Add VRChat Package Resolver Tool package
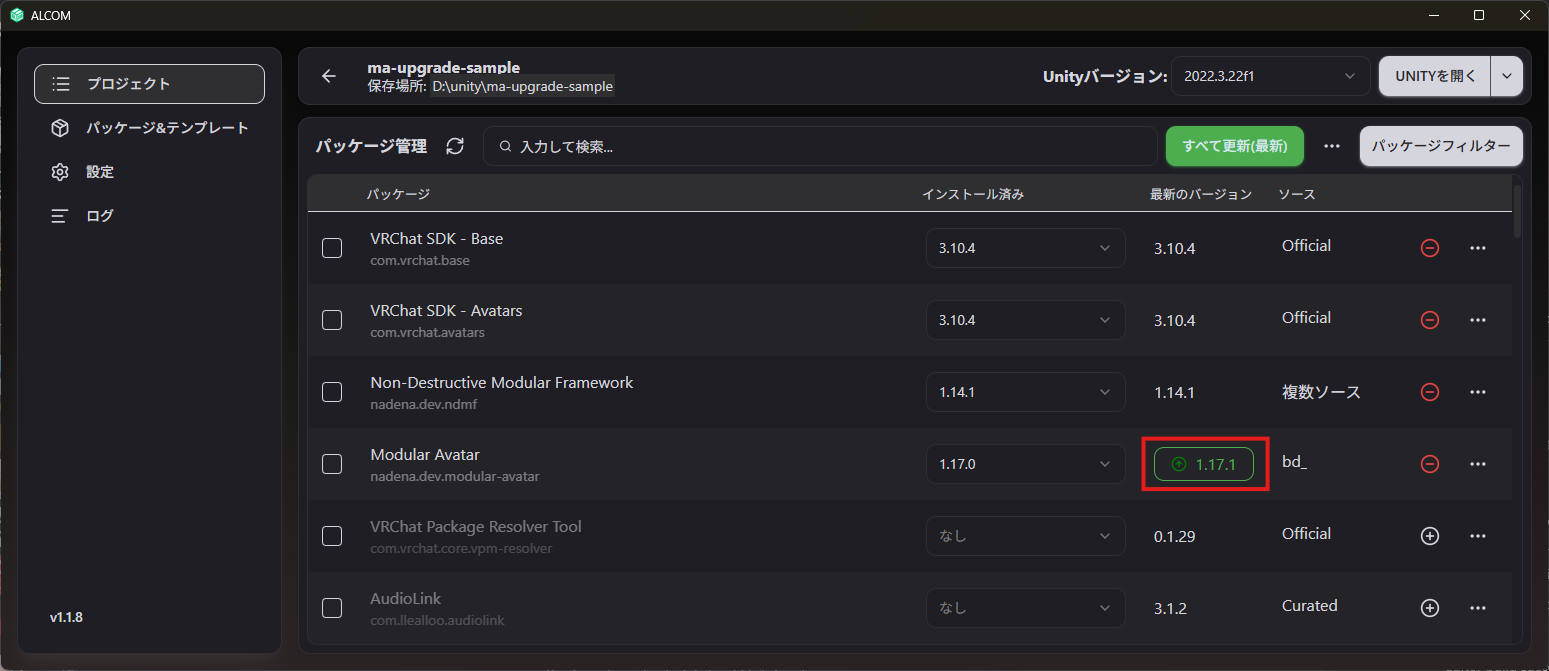Screen dimensions: 1549x671 point(1430,536)
